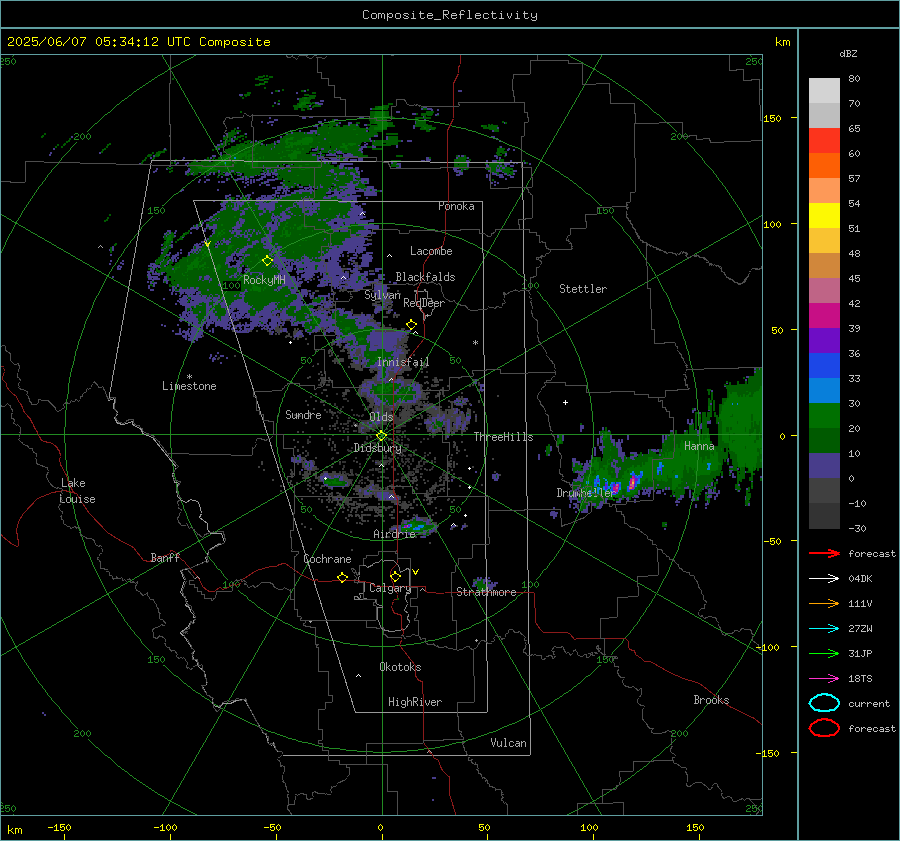This screenshot has width=900, height=841.
Task: Click the Innisfail city label
Action: [x=403, y=362]
